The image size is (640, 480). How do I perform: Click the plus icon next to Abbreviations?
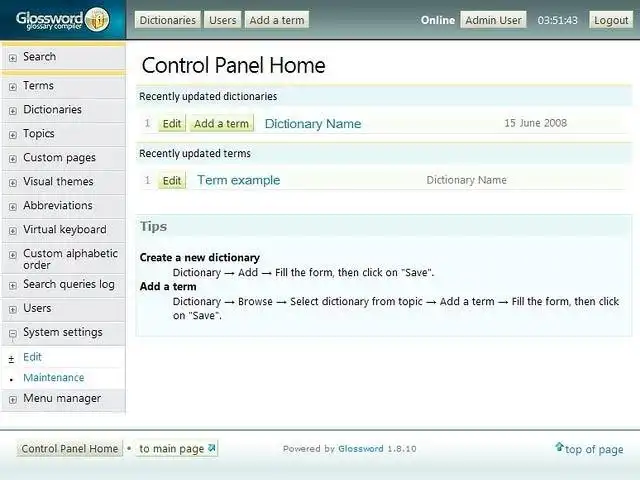(13, 207)
